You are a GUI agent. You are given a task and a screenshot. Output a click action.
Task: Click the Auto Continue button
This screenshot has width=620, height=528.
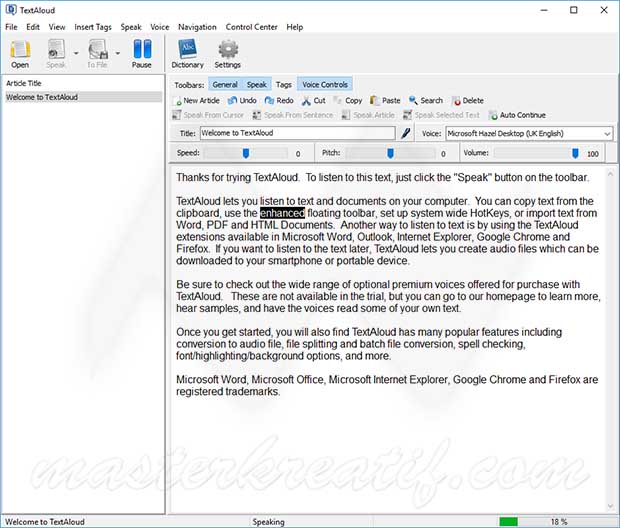tap(516, 115)
